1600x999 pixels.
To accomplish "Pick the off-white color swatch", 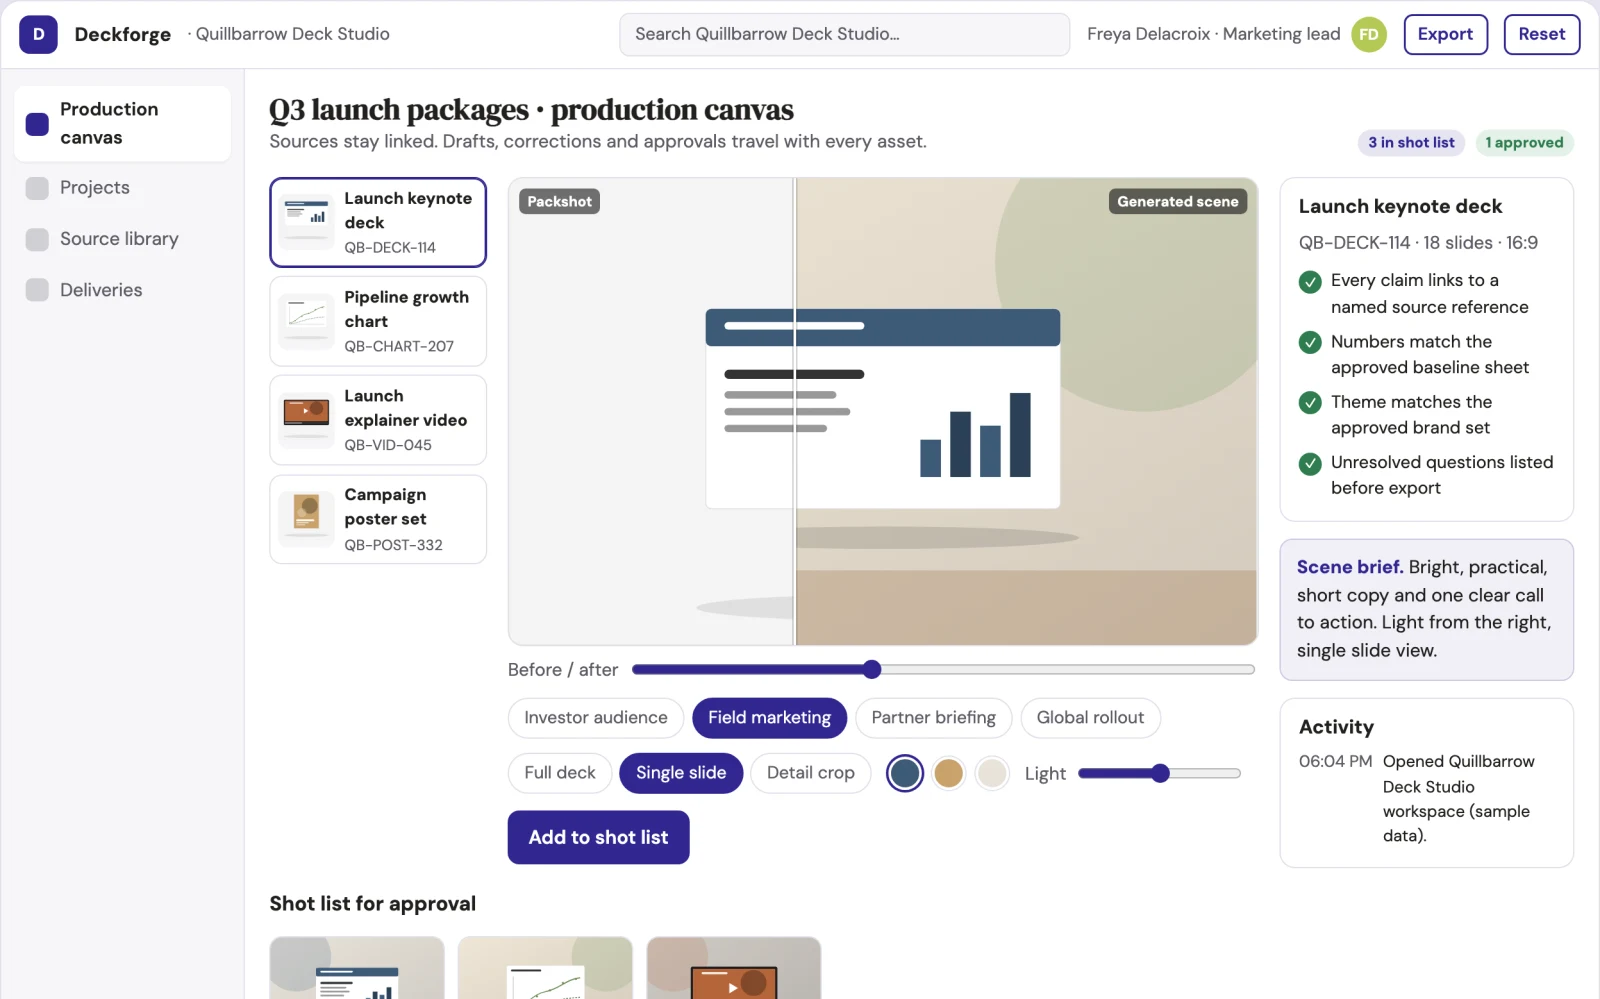I will coord(992,773).
